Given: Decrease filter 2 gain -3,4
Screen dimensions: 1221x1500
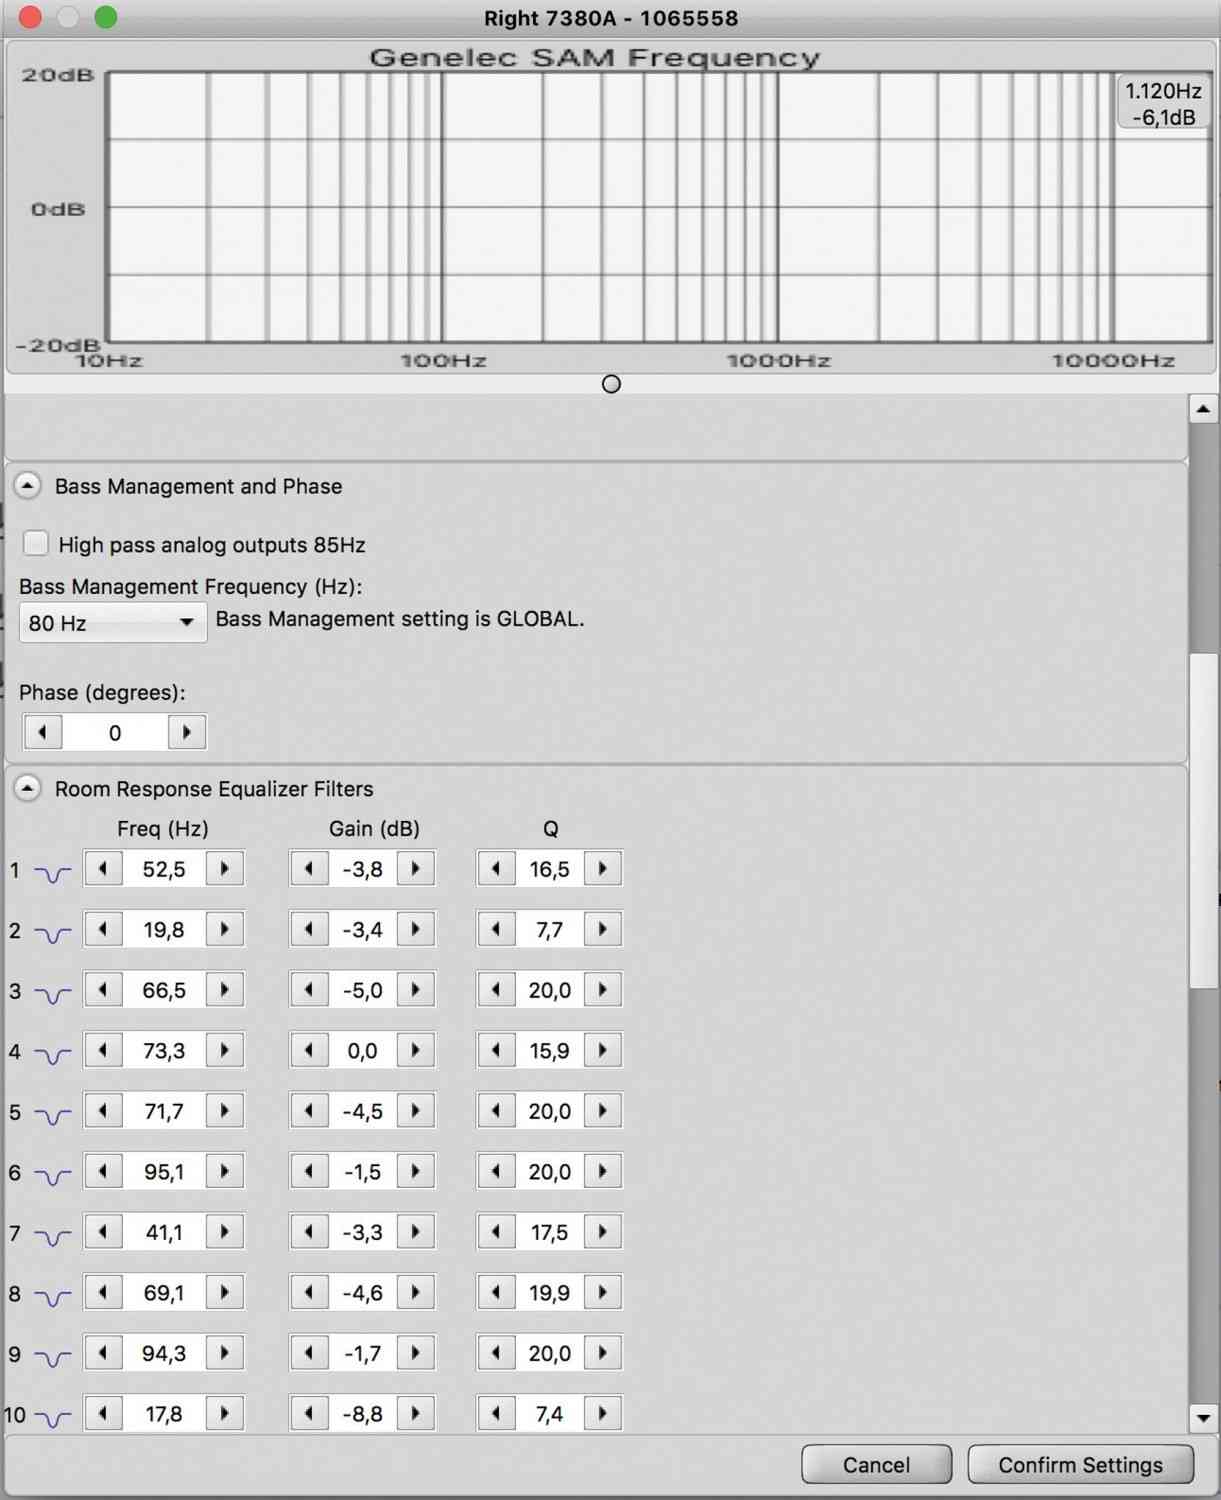Looking at the screenshot, I should click(x=309, y=929).
